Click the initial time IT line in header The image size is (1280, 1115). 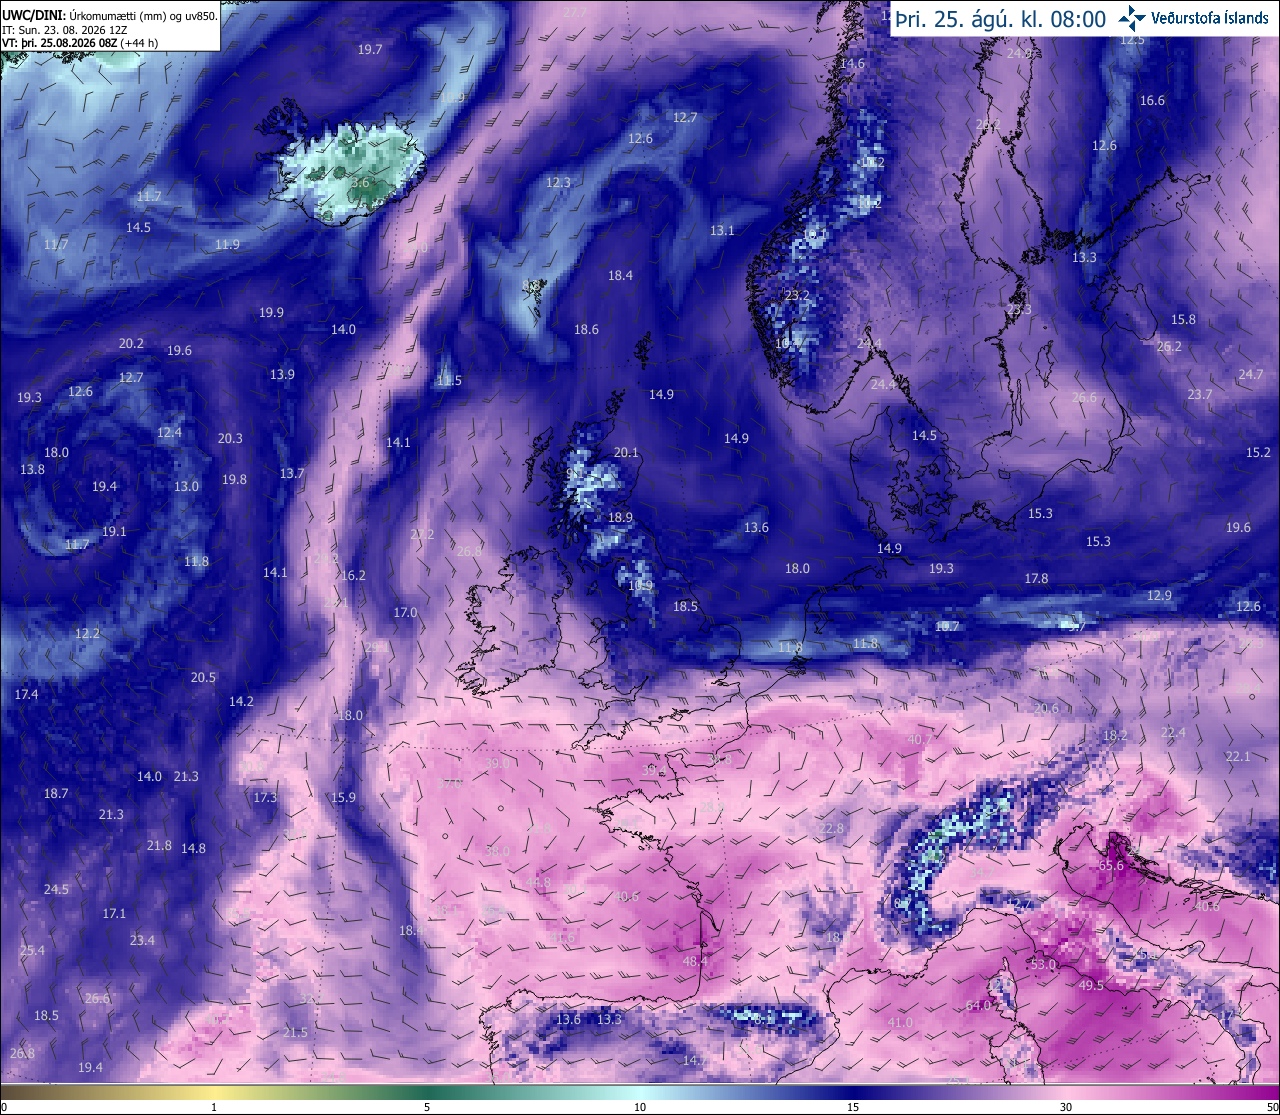65,30
